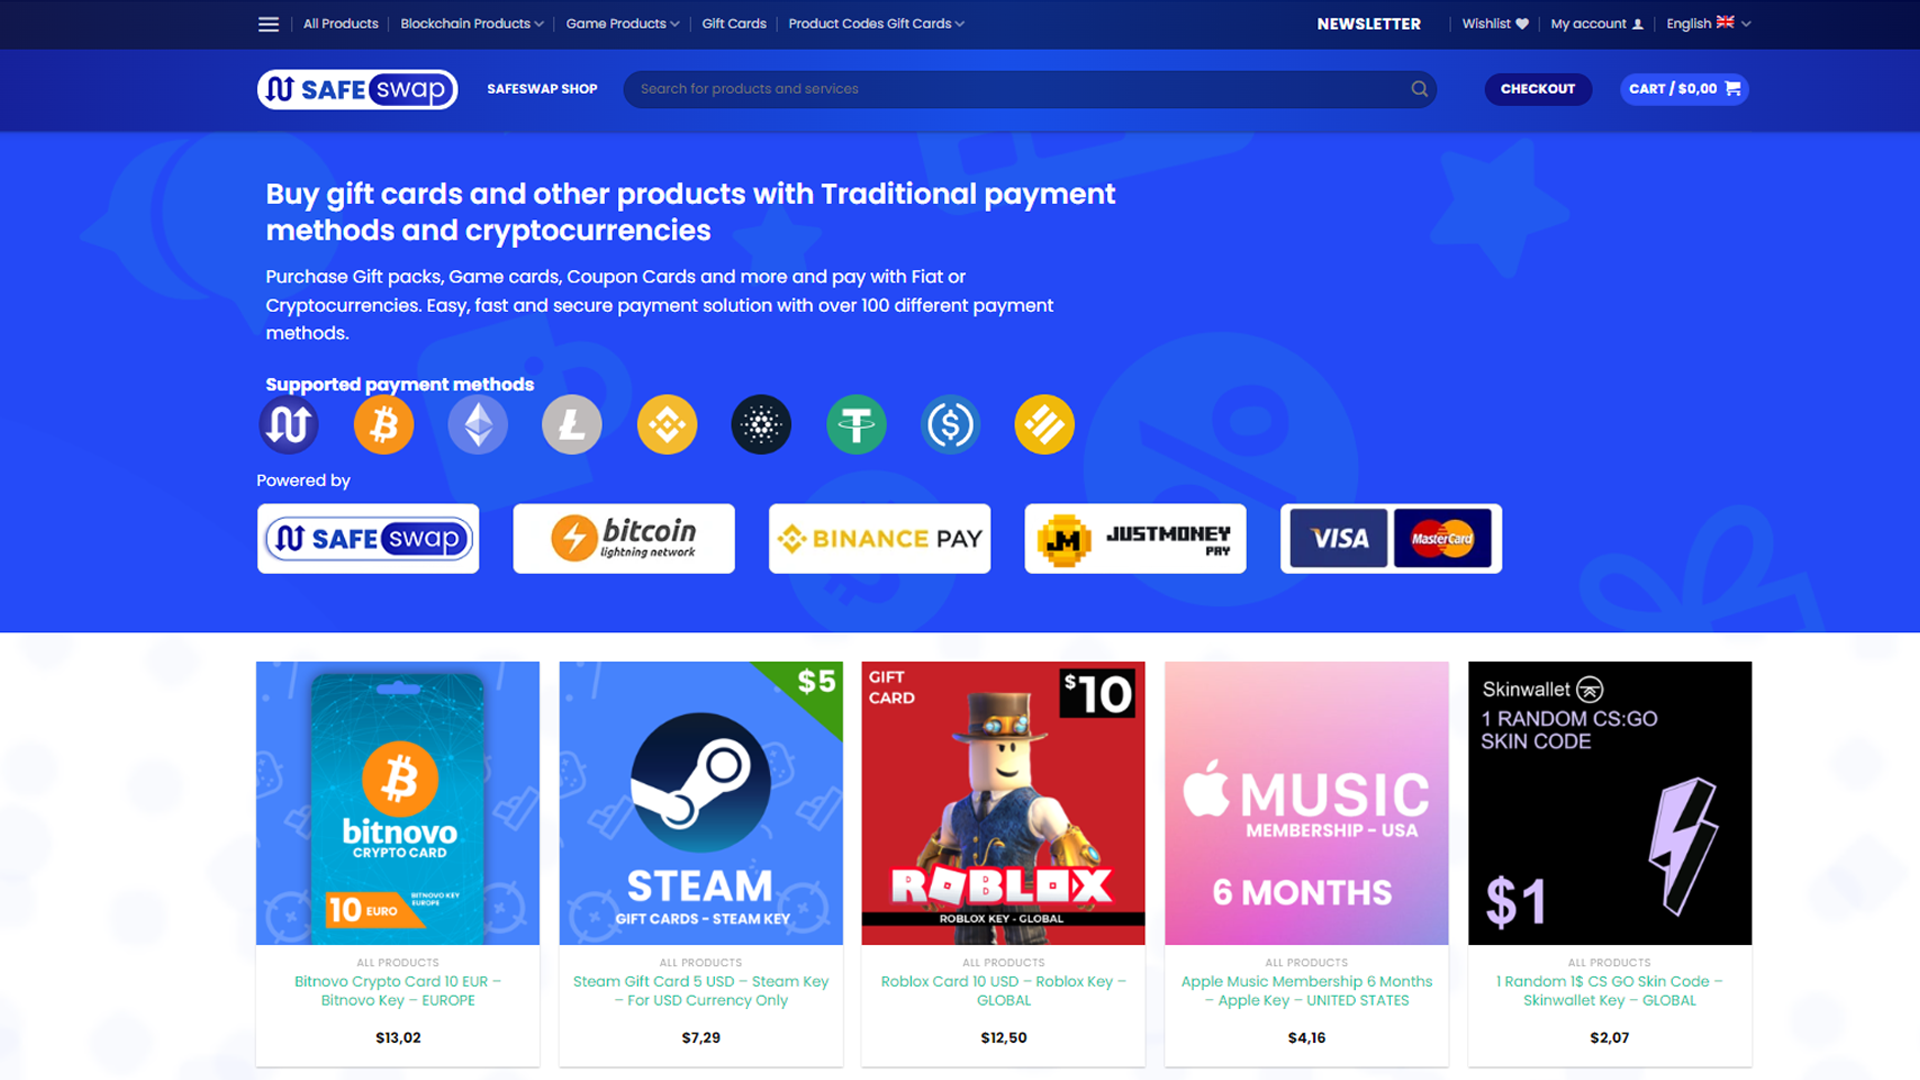Image resolution: width=1920 pixels, height=1080 pixels.
Task: Open the Cart button
Action: click(x=1684, y=89)
